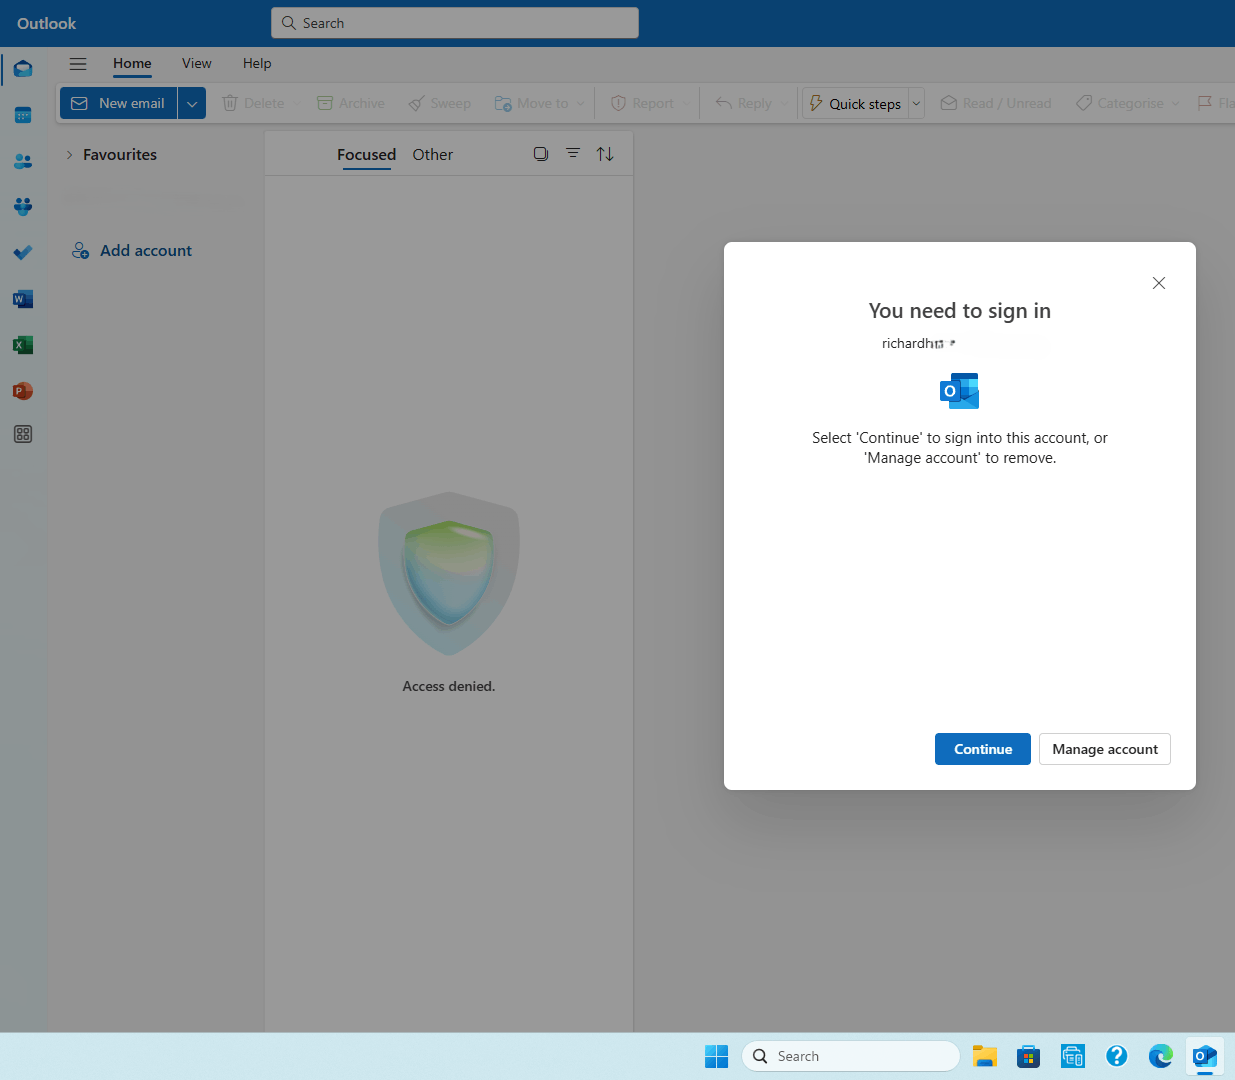1235x1080 pixels.
Task: Launch PowerPoint from the sidebar
Action: click(22, 391)
